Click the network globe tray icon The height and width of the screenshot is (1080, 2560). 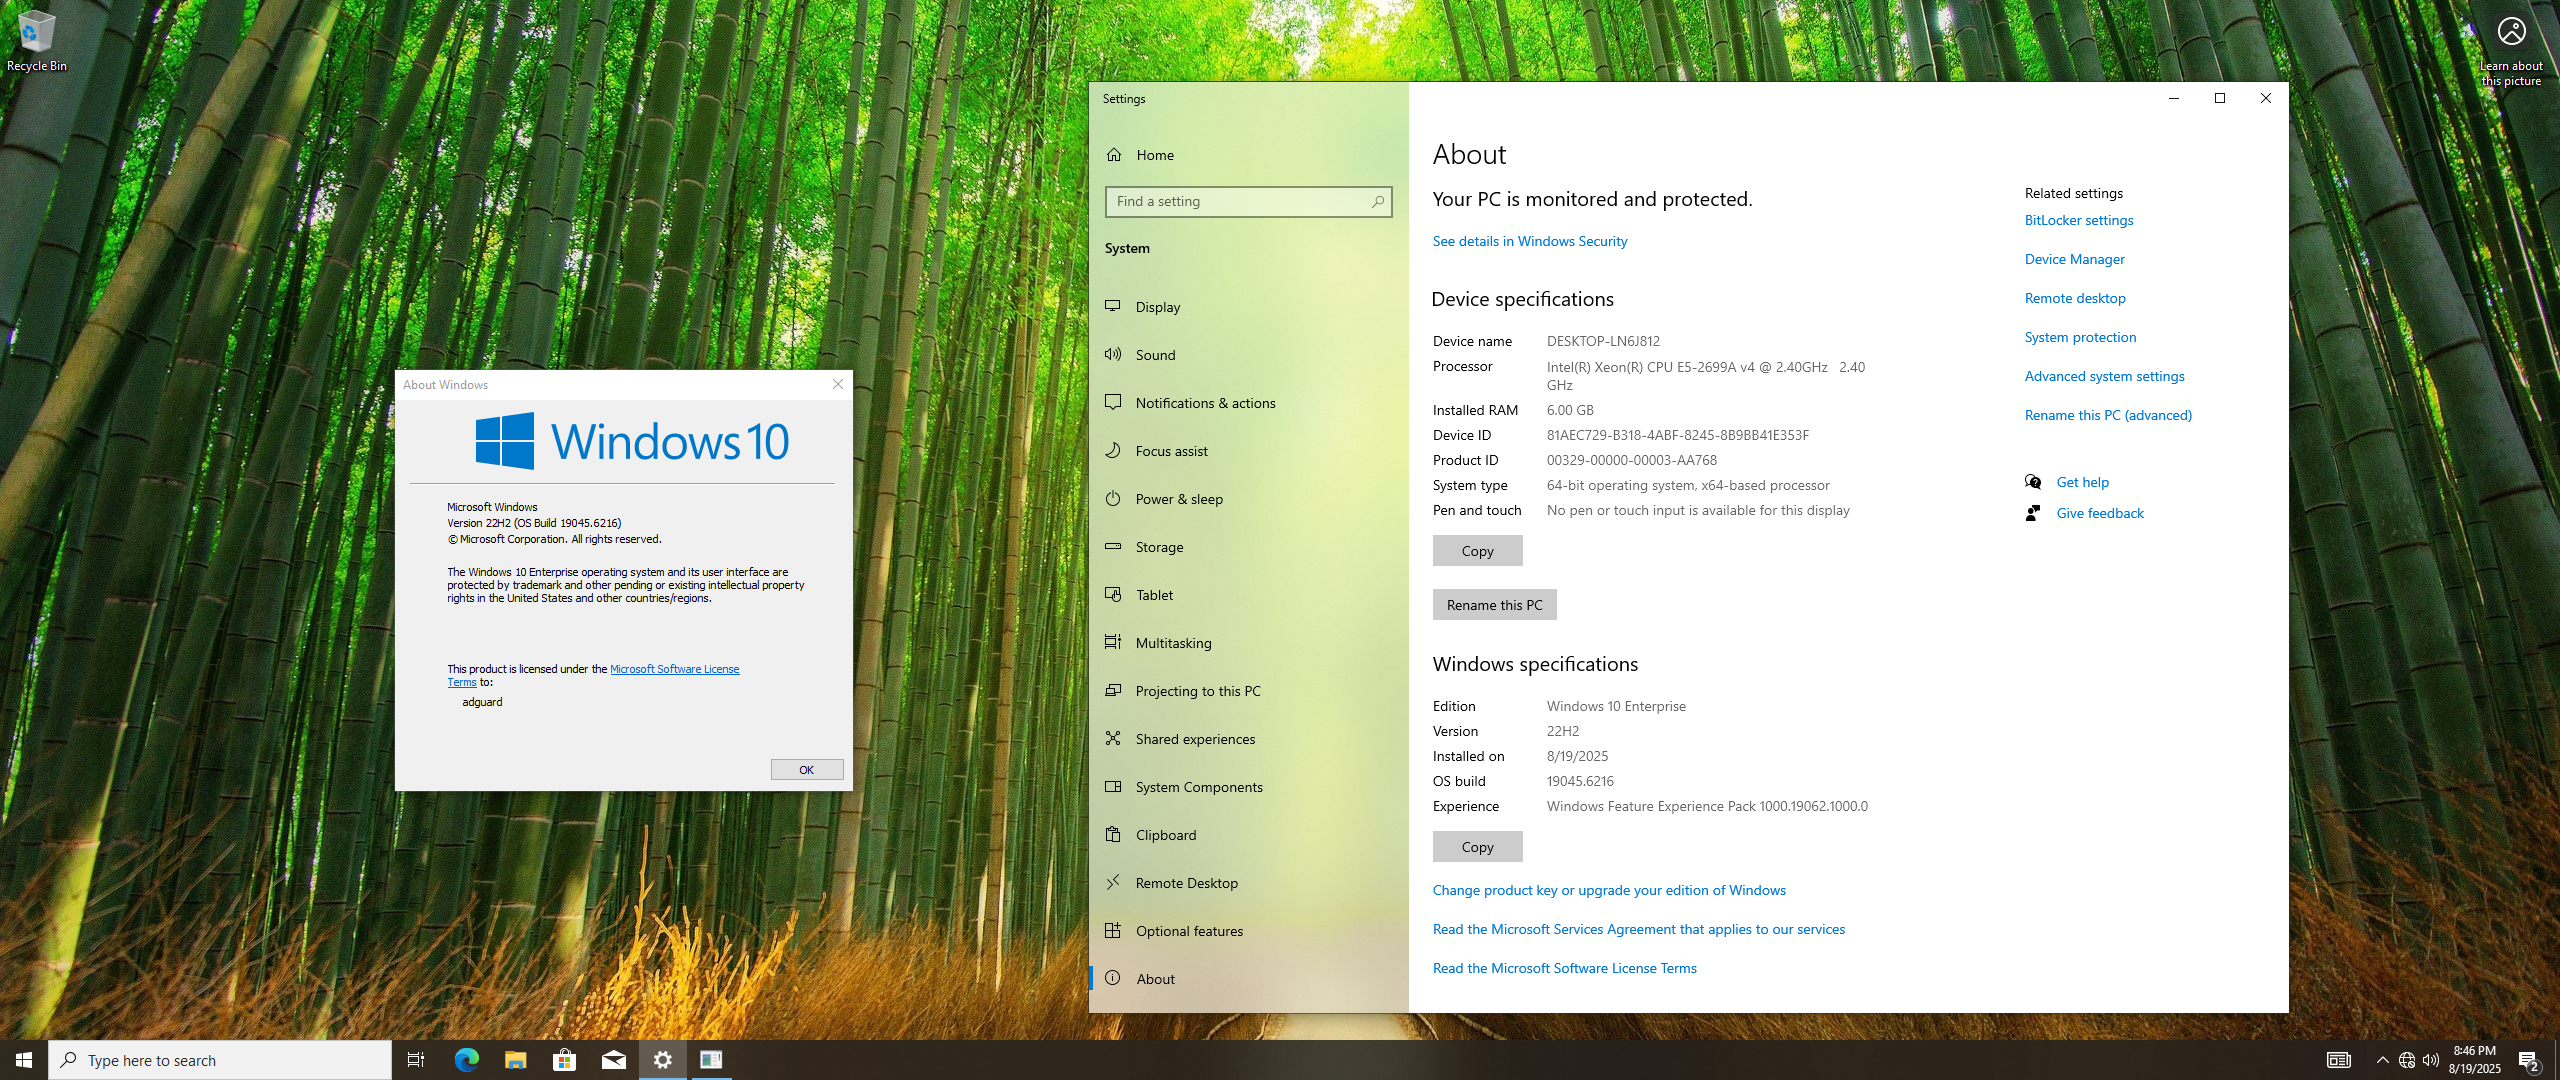pyautogui.click(x=2407, y=1060)
